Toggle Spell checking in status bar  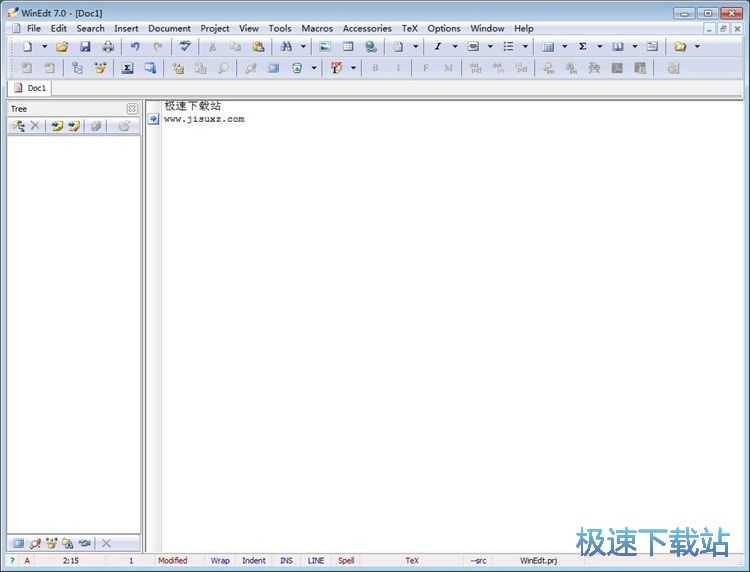click(346, 561)
